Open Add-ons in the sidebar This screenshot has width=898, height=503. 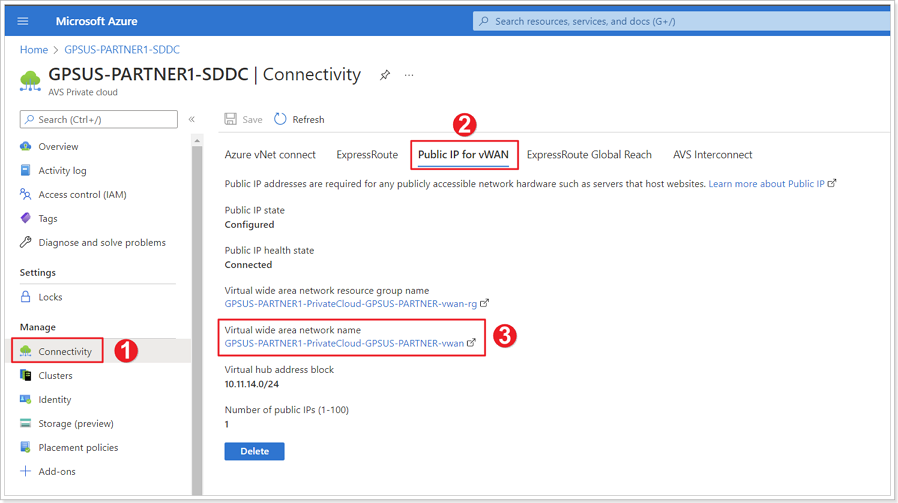click(x=57, y=472)
